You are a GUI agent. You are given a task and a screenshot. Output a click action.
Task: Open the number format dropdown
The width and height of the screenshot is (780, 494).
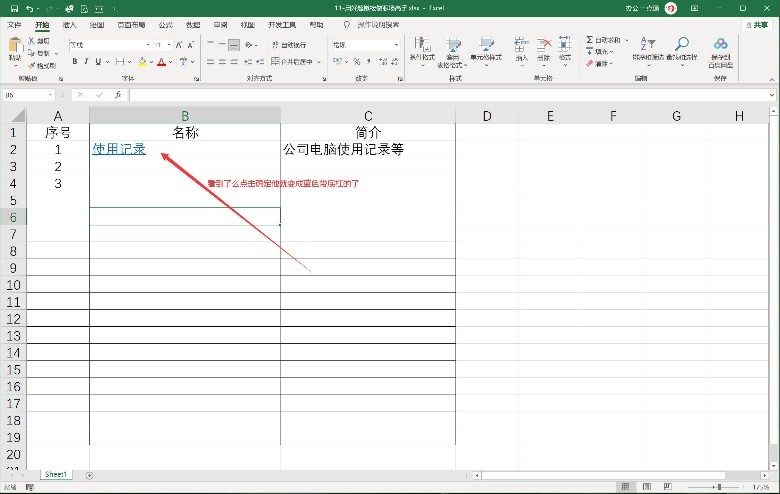pyautogui.click(x=396, y=45)
